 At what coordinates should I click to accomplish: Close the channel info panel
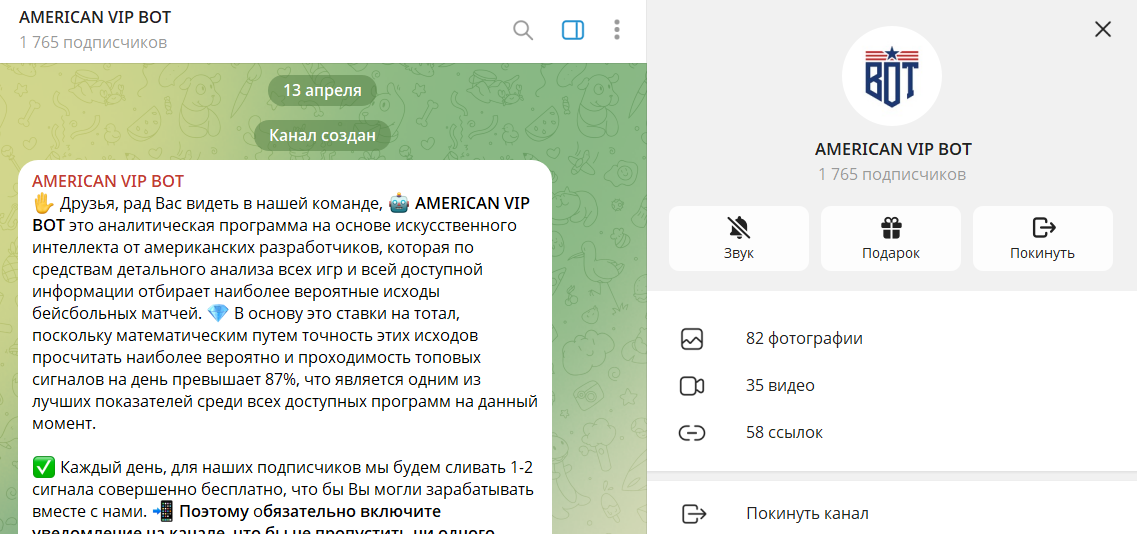[x=1102, y=29]
